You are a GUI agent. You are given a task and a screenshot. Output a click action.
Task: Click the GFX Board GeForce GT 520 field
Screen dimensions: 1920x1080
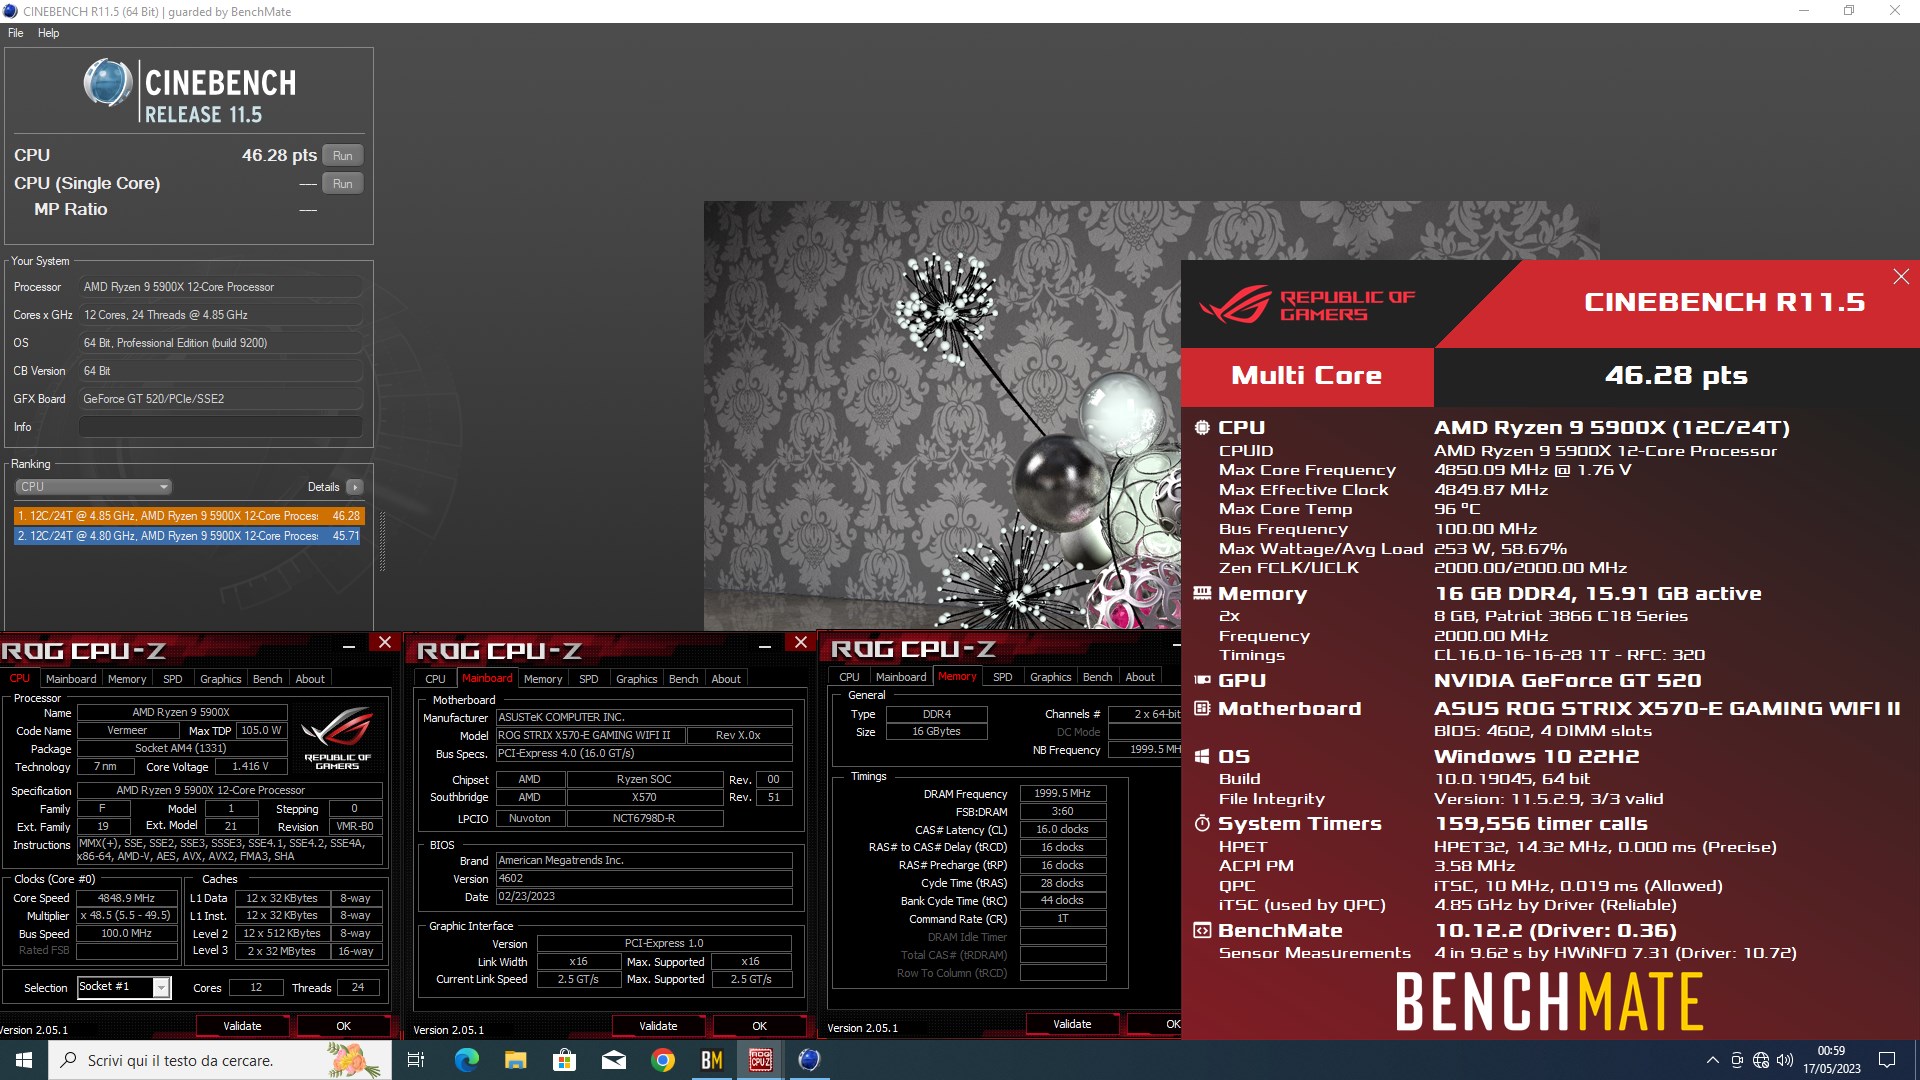click(220, 399)
